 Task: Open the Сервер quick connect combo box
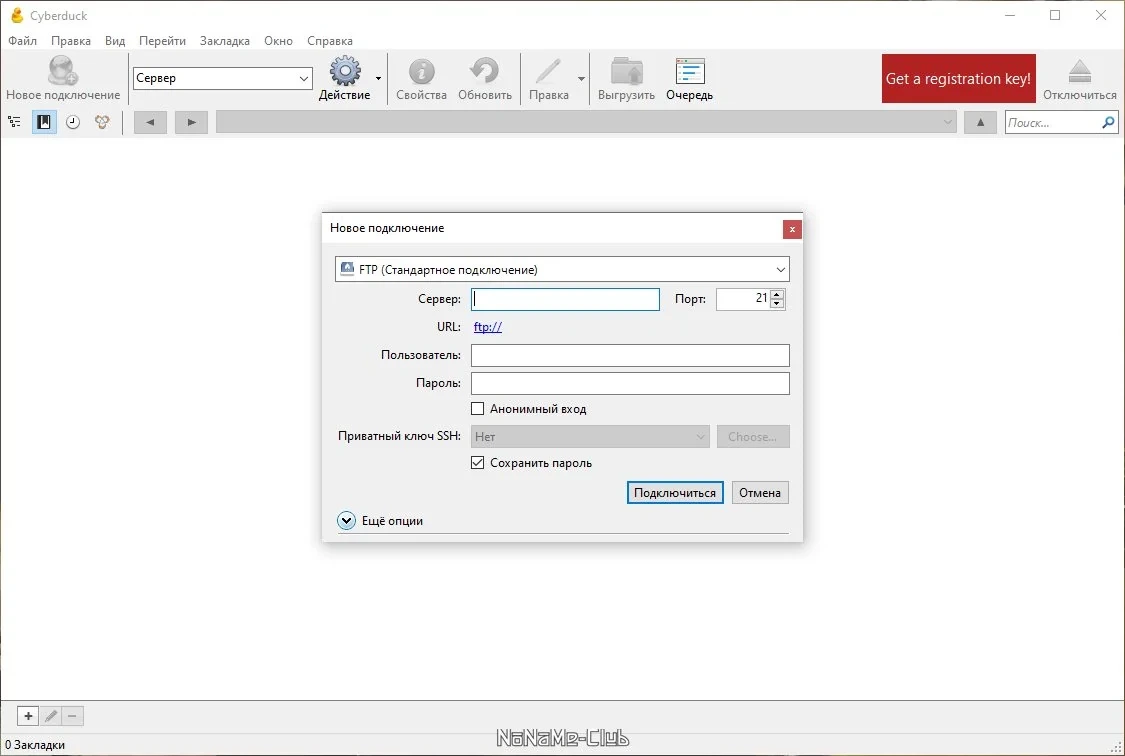pyautogui.click(x=222, y=78)
